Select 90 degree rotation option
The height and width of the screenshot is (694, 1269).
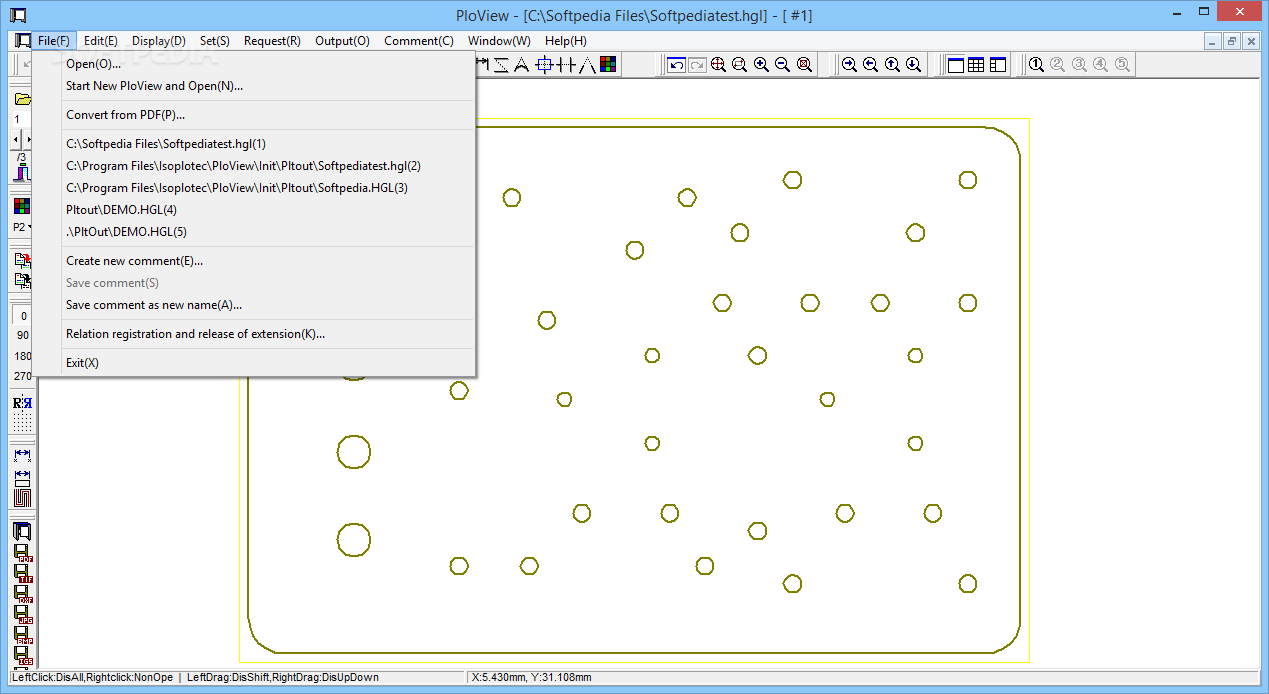(23, 336)
